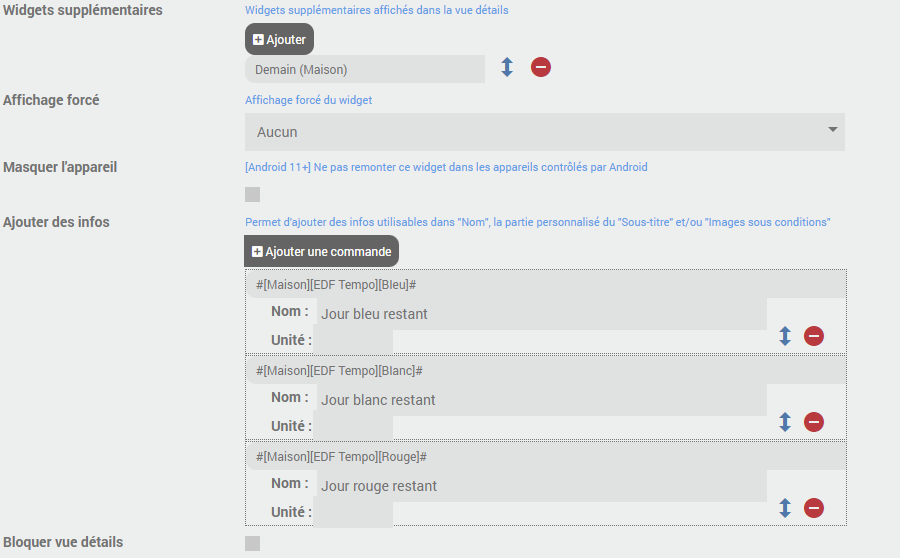Image resolution: width=900 pixels, height=558 pixels.
Task: Click the Ajouter widget button
Action: click(279, 39)
